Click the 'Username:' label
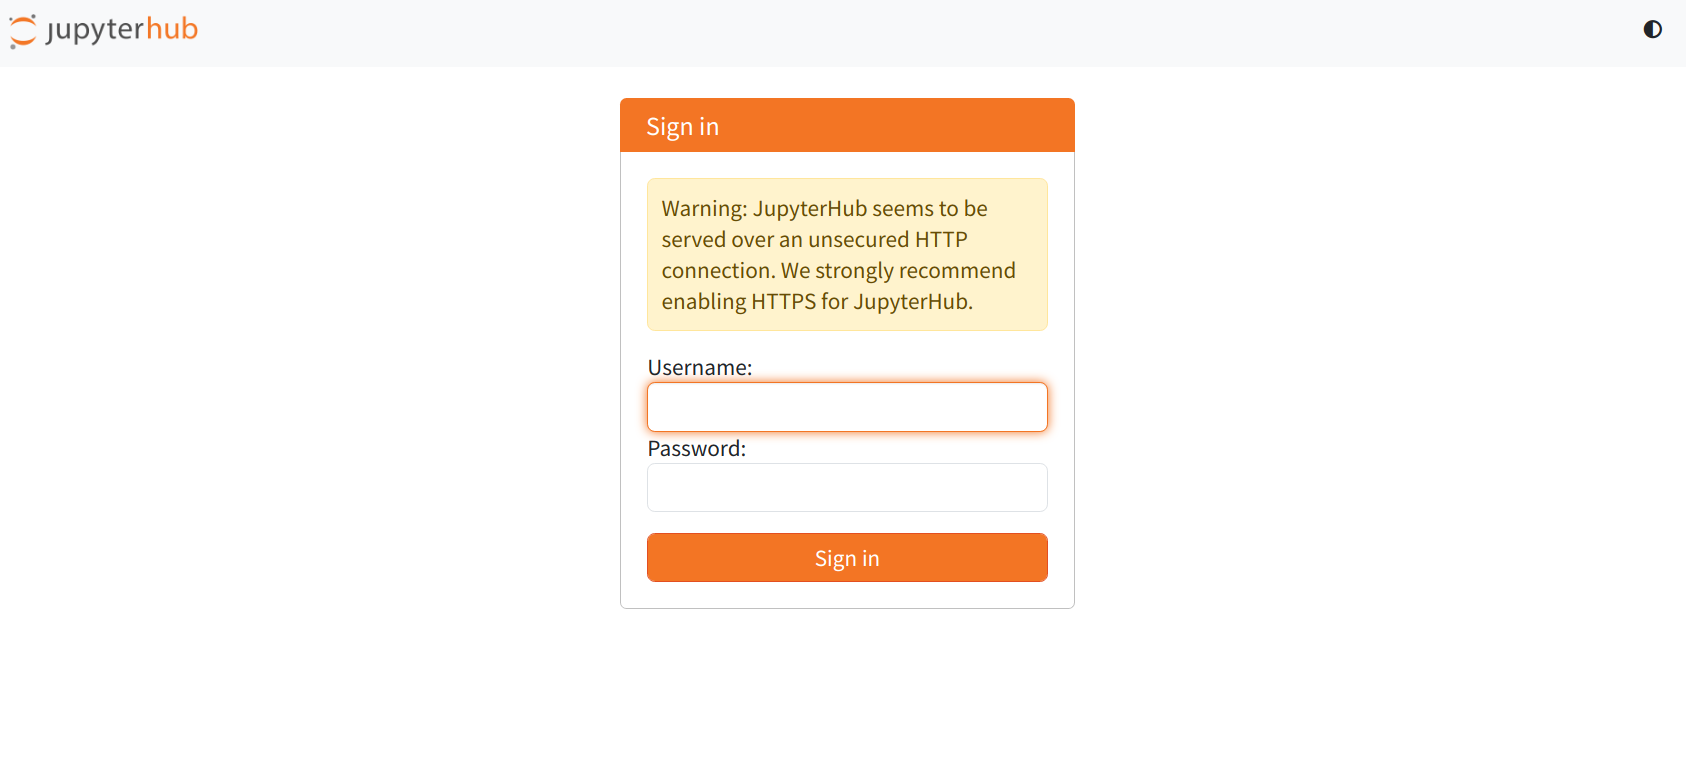1686x776 pixels. pyautogui.click(x=699, y=368)
